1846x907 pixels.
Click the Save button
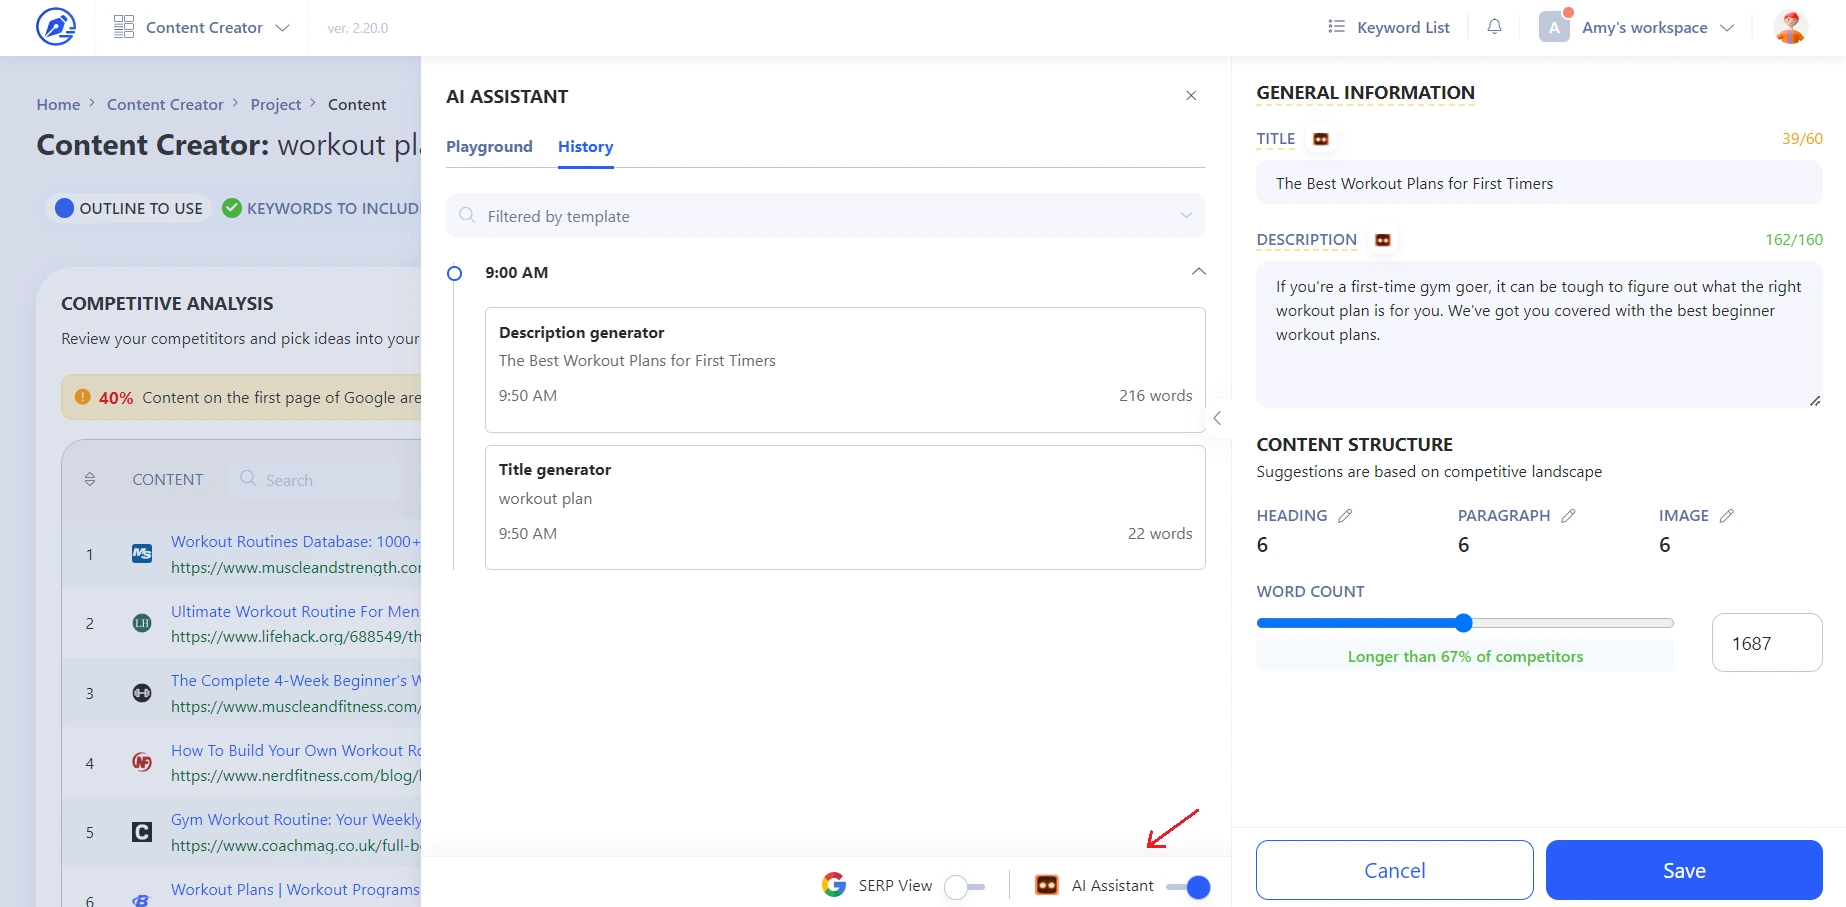(1683, 870)
